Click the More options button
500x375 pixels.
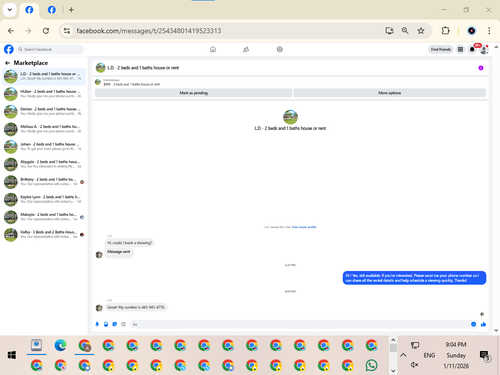coord(389,93)
